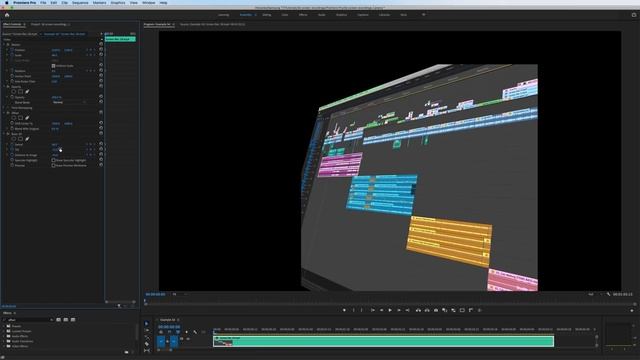Open the Program monitor button editor plus
The height and width of the screenshot is (360, 640).
click(x=631, y=311)
